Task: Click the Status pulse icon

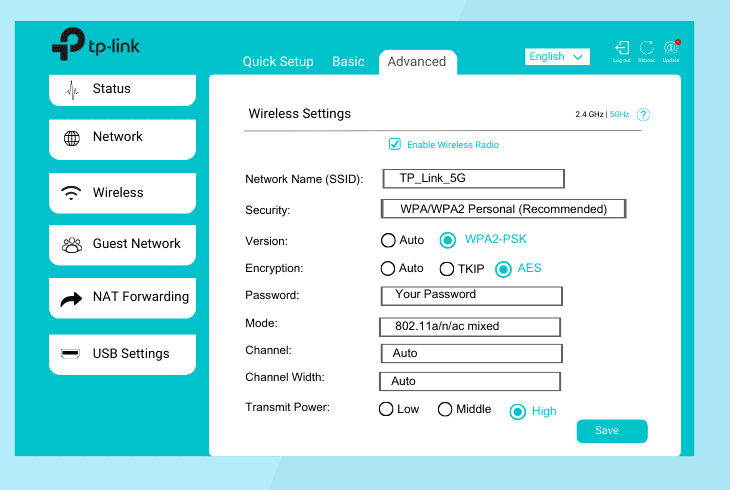Action: click(72, 90)
